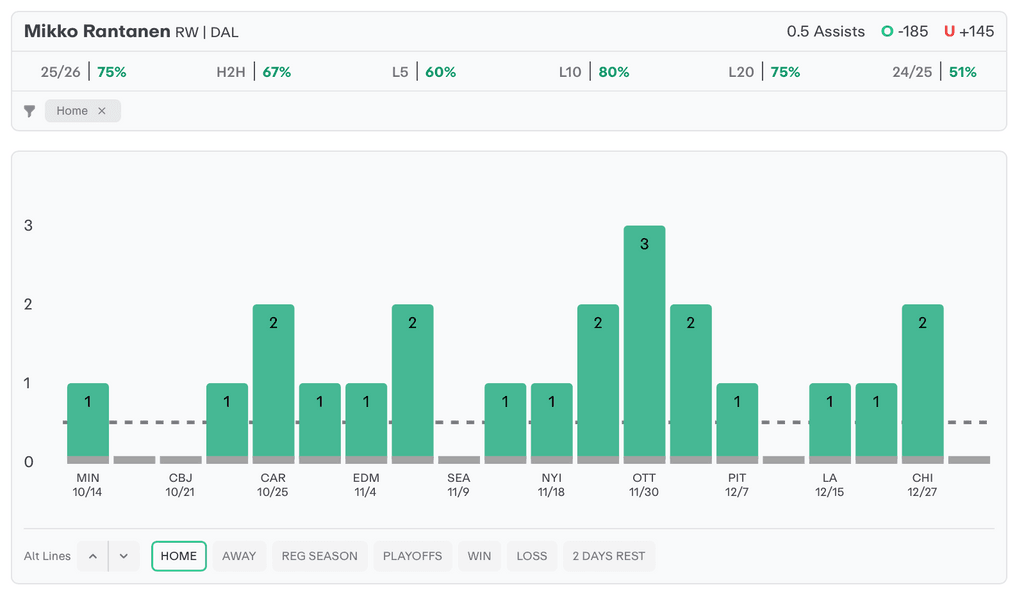
Task: Filter by LOSS games
Action: [532, 556]
